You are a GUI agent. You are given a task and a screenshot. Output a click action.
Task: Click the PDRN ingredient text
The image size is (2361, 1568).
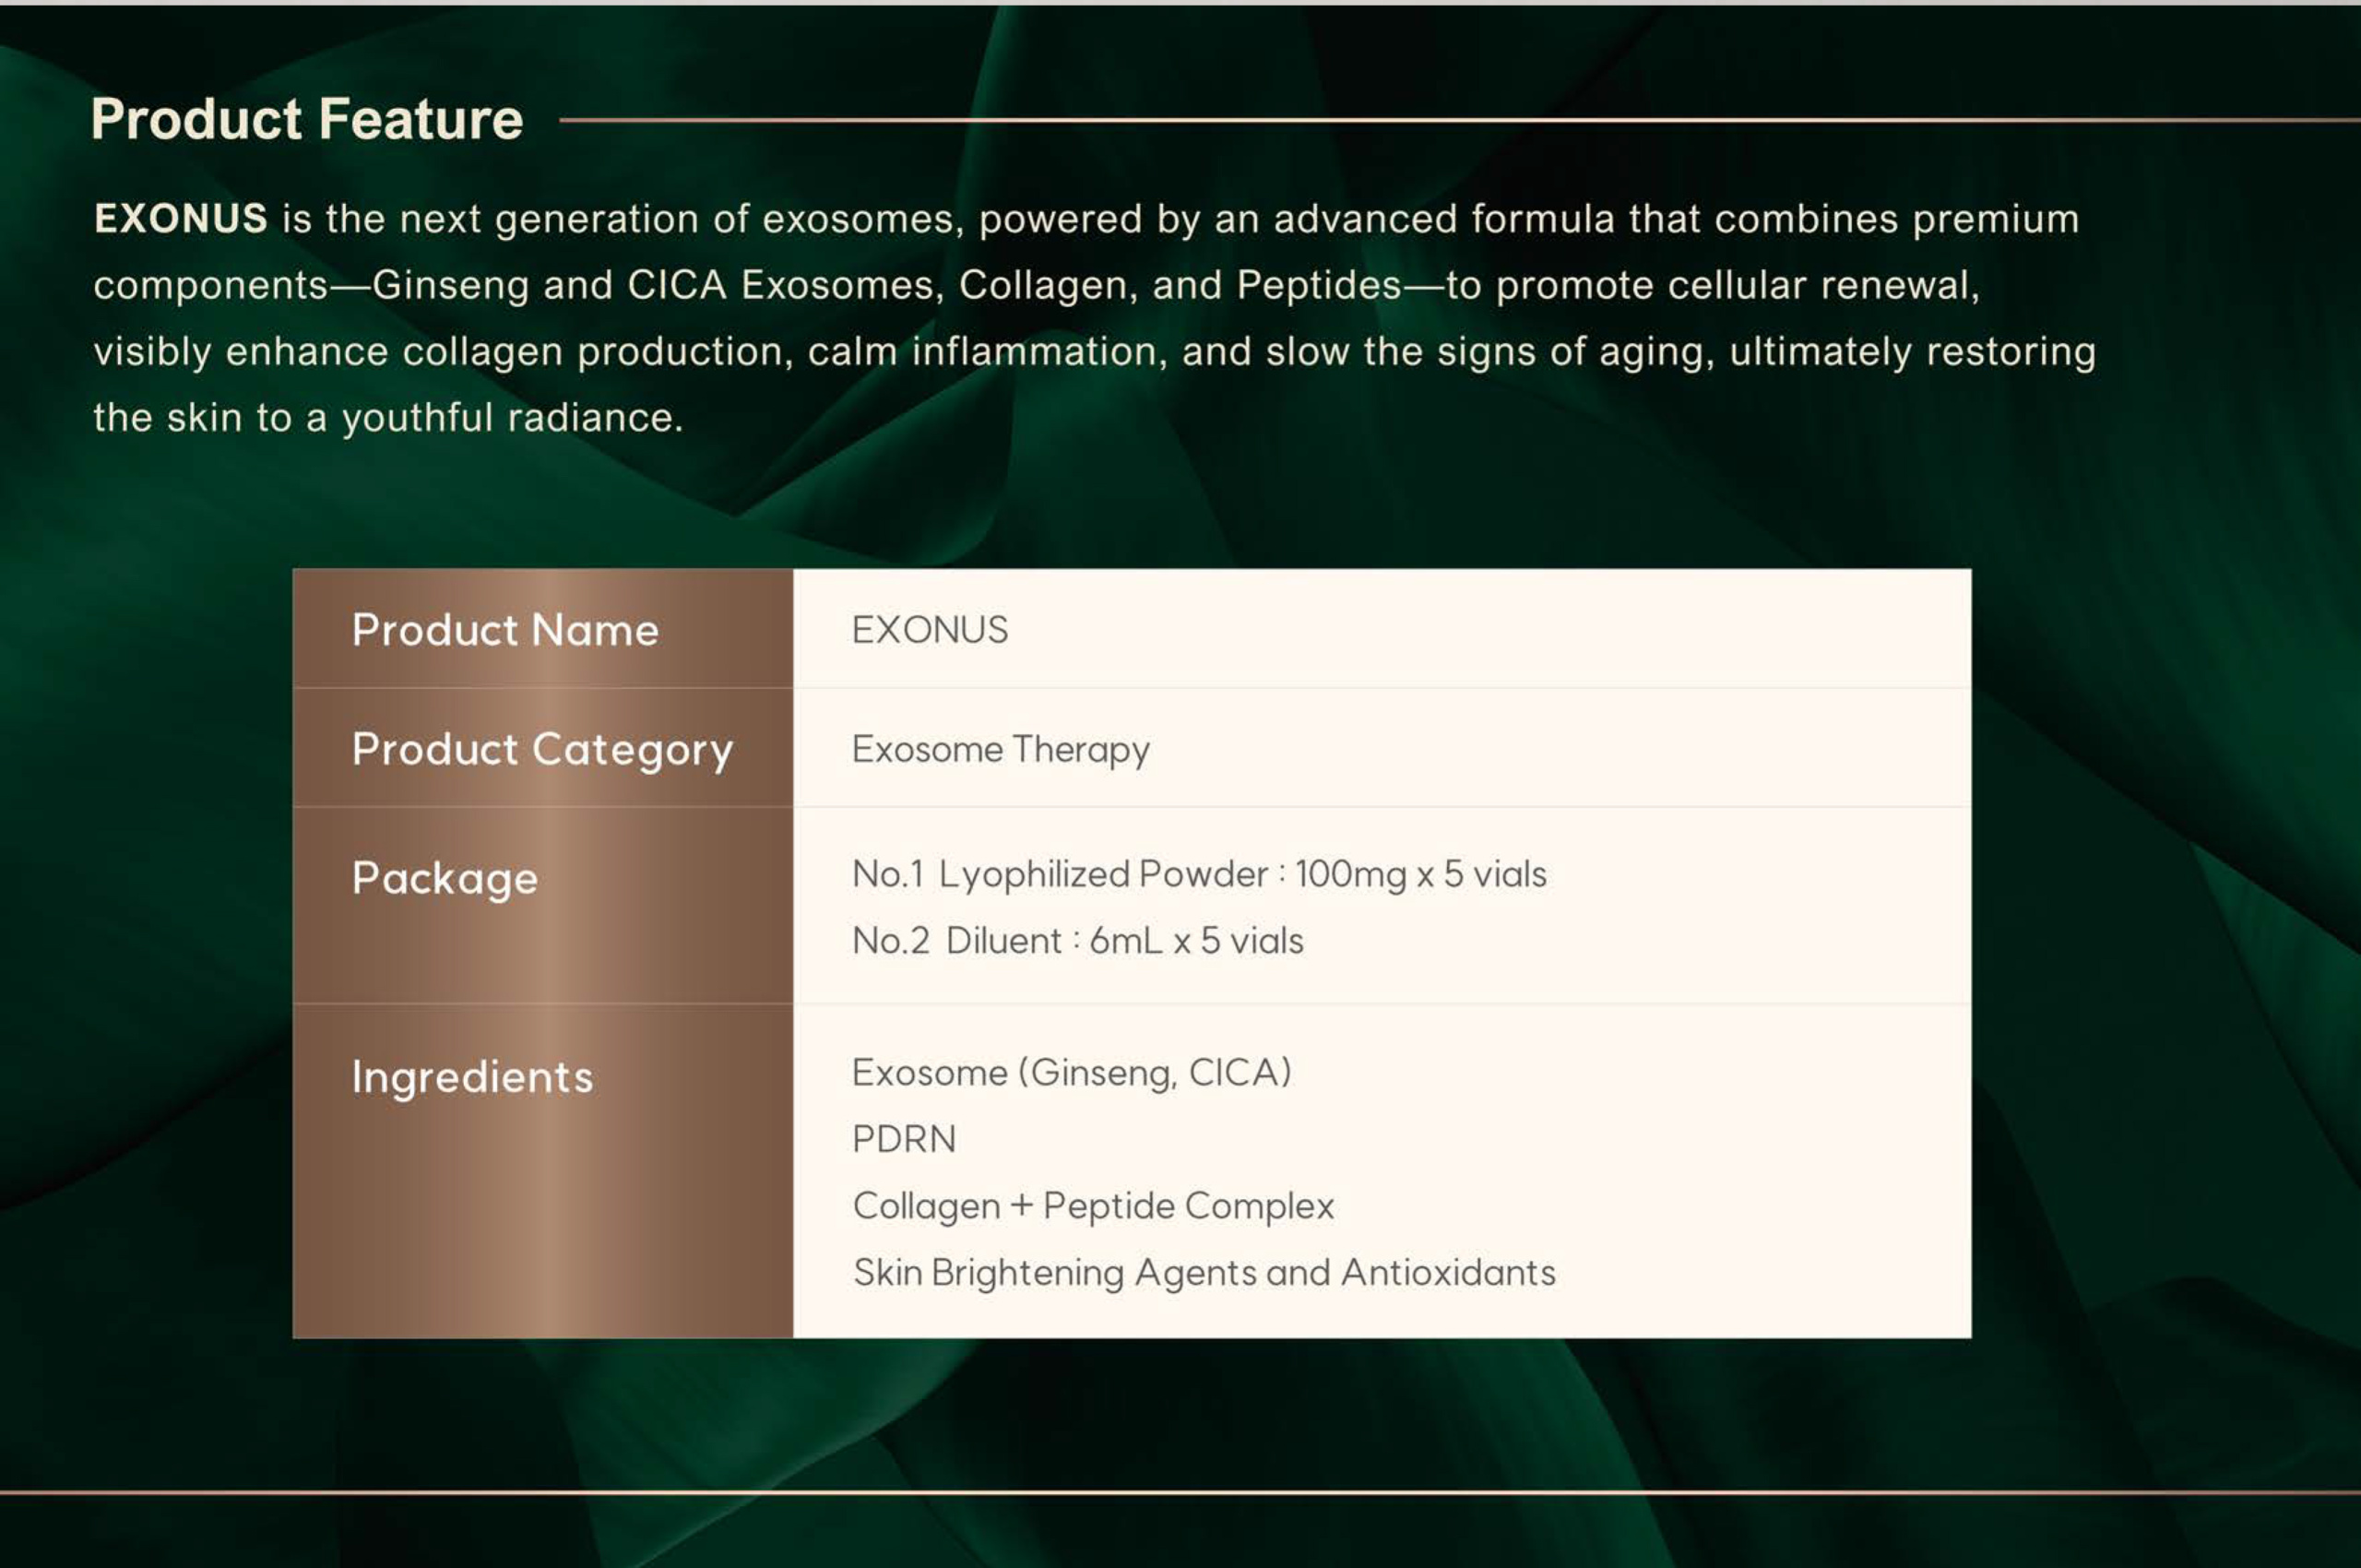[x=904, y=1139]
